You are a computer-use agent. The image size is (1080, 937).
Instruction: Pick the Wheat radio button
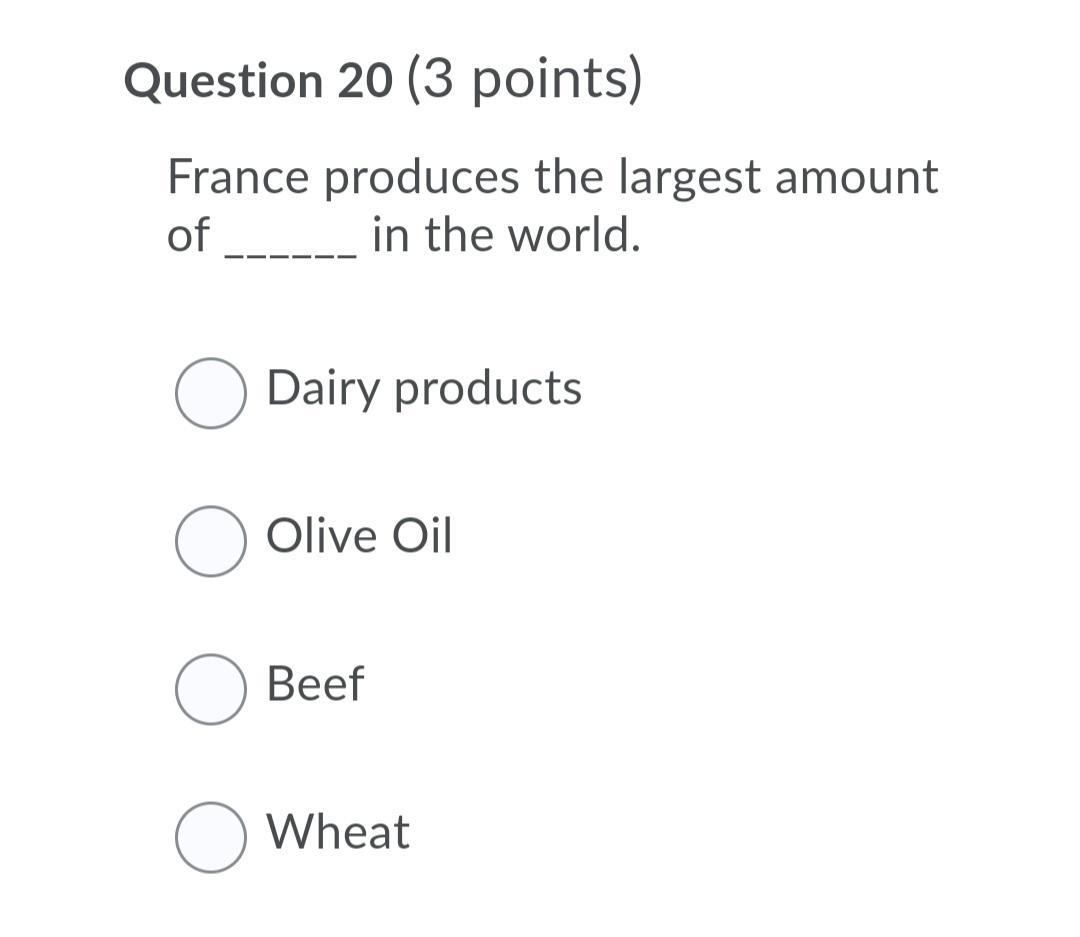211,837
